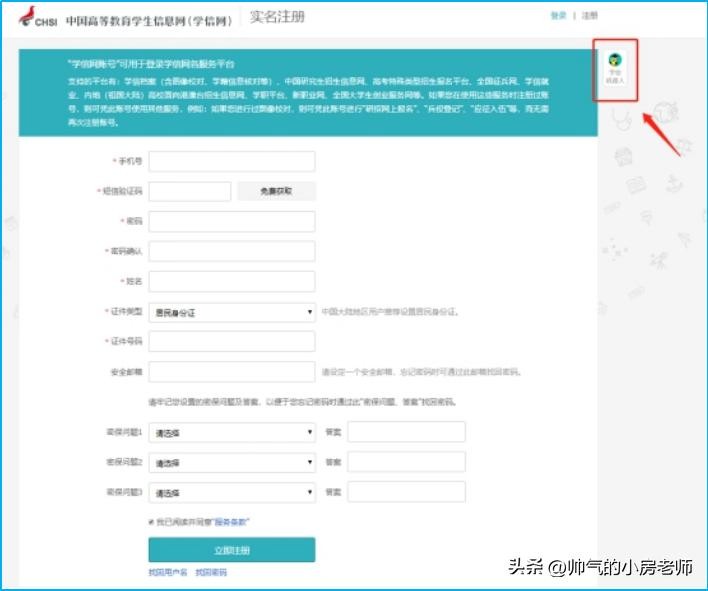Image resolution: width=708 pixels, height=591 pixels.
Task: Toggle the 我已阅读并同意 agreement checkbox
Action: [151, 522]
